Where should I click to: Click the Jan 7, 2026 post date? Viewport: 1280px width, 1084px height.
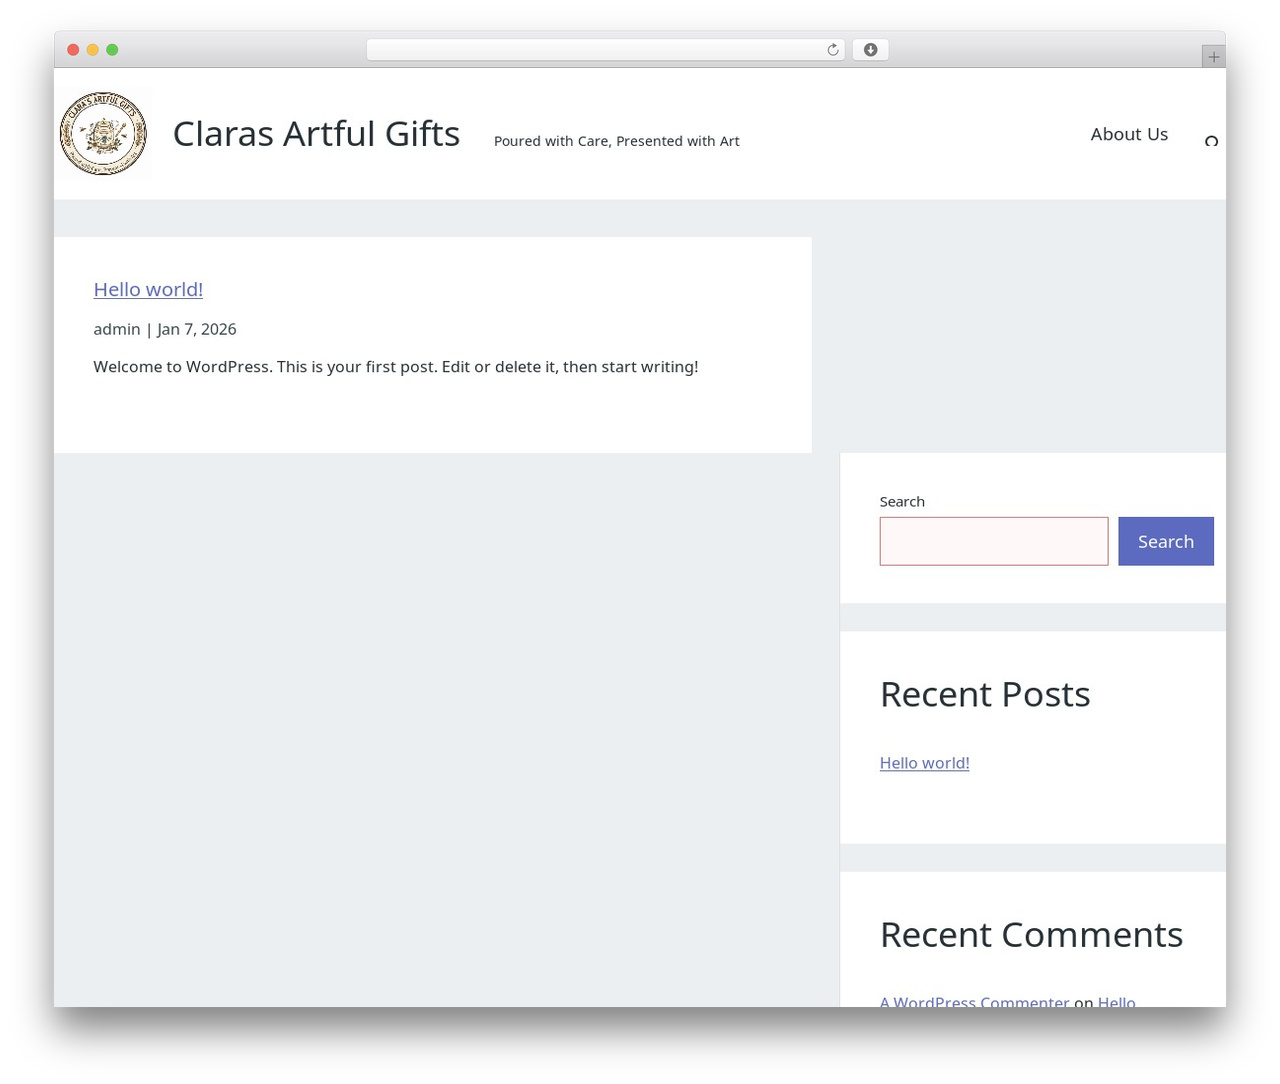pyautogui.click(x=197, y=329)
